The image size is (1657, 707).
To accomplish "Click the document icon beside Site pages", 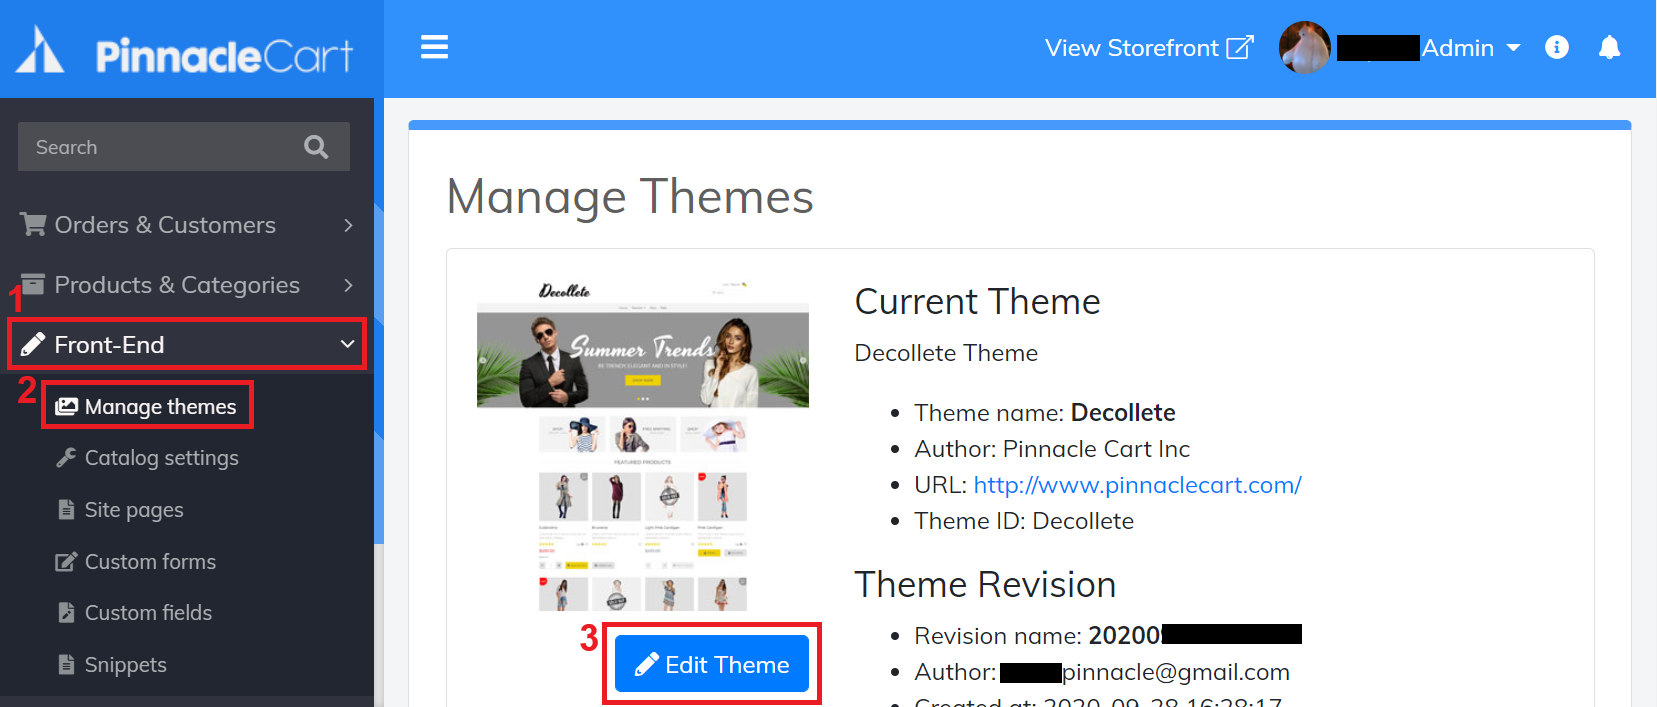I will click(66, 509).
